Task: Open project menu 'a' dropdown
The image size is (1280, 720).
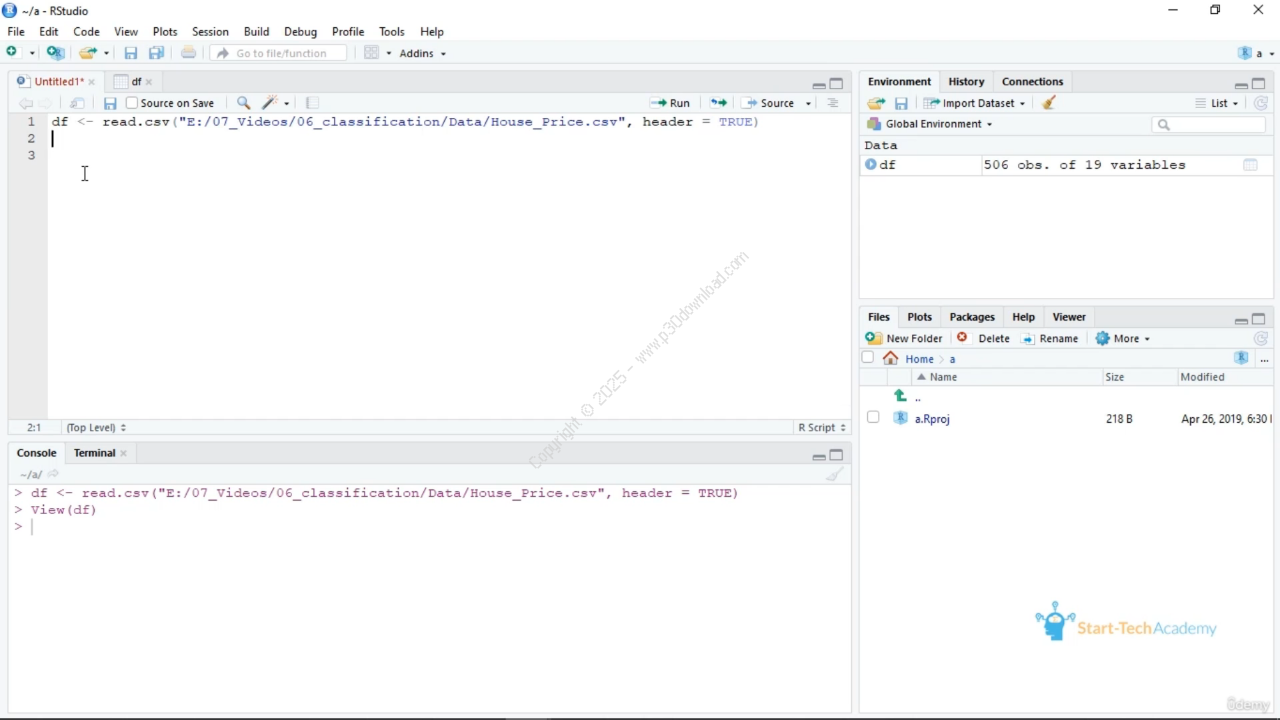Action: [x=1256, y=53]
